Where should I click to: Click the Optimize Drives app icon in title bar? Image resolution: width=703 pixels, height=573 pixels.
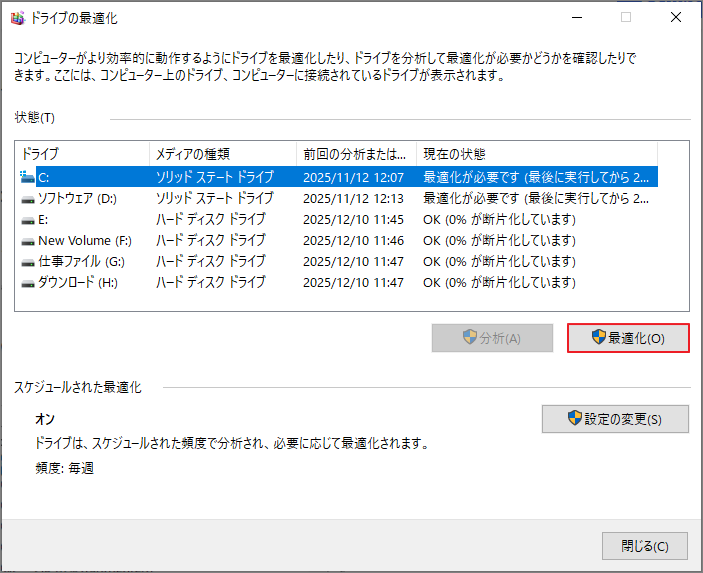coord(17,18)
